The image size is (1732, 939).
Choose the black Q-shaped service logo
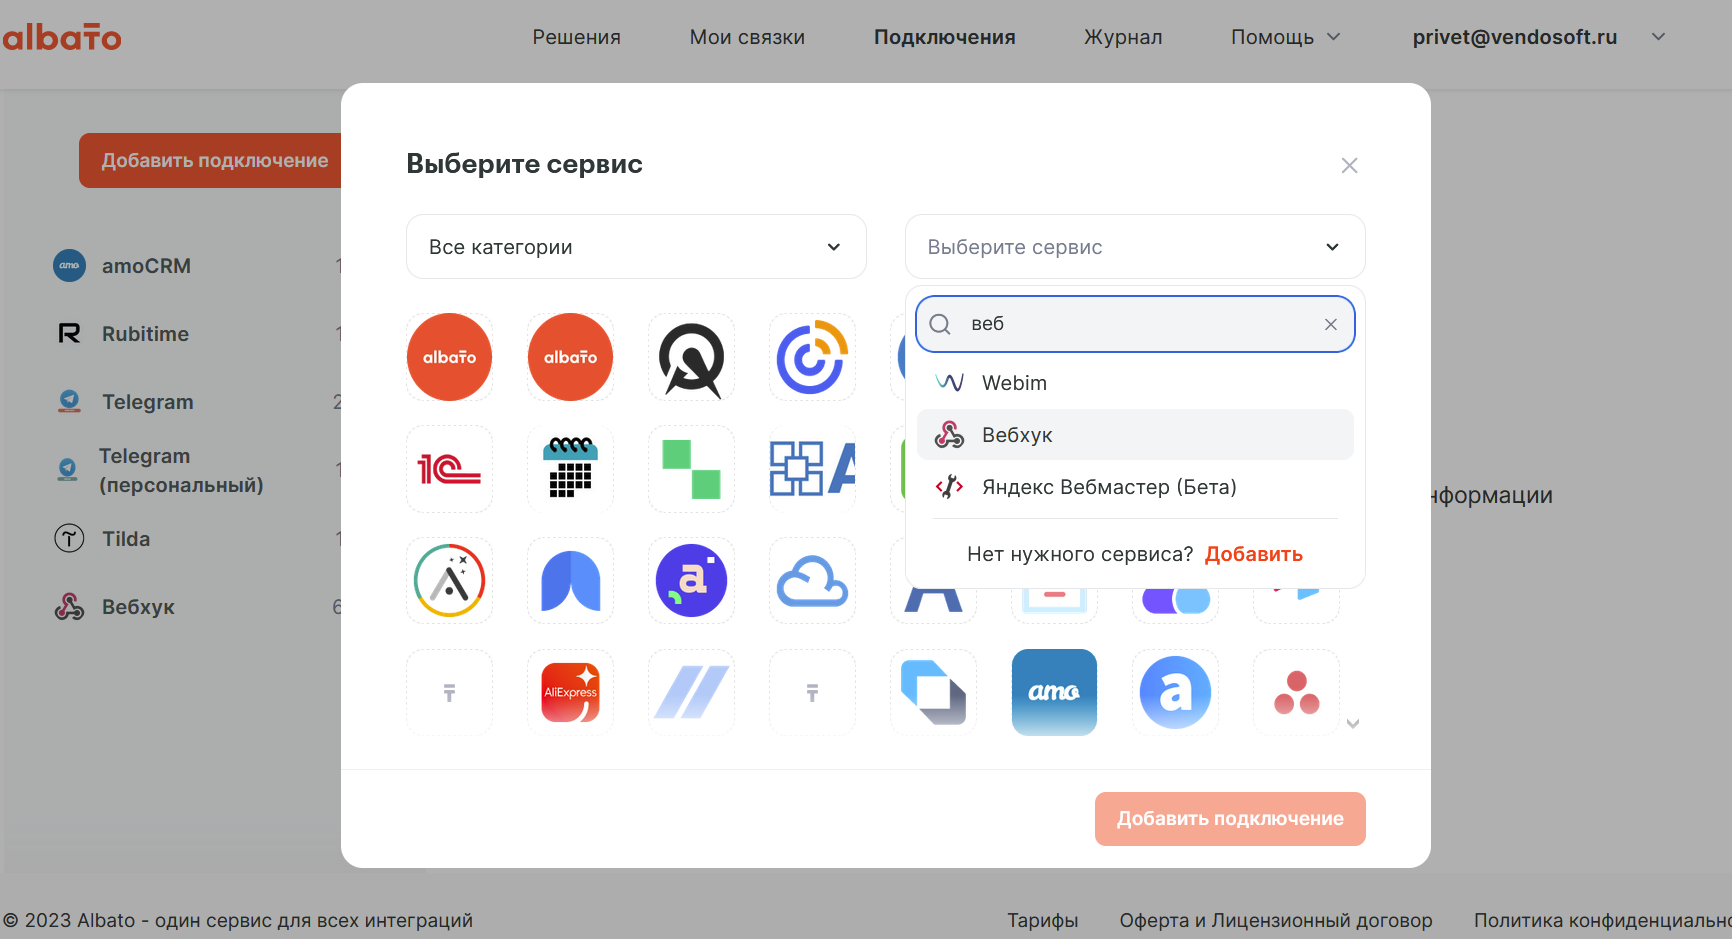pos(691,357)
